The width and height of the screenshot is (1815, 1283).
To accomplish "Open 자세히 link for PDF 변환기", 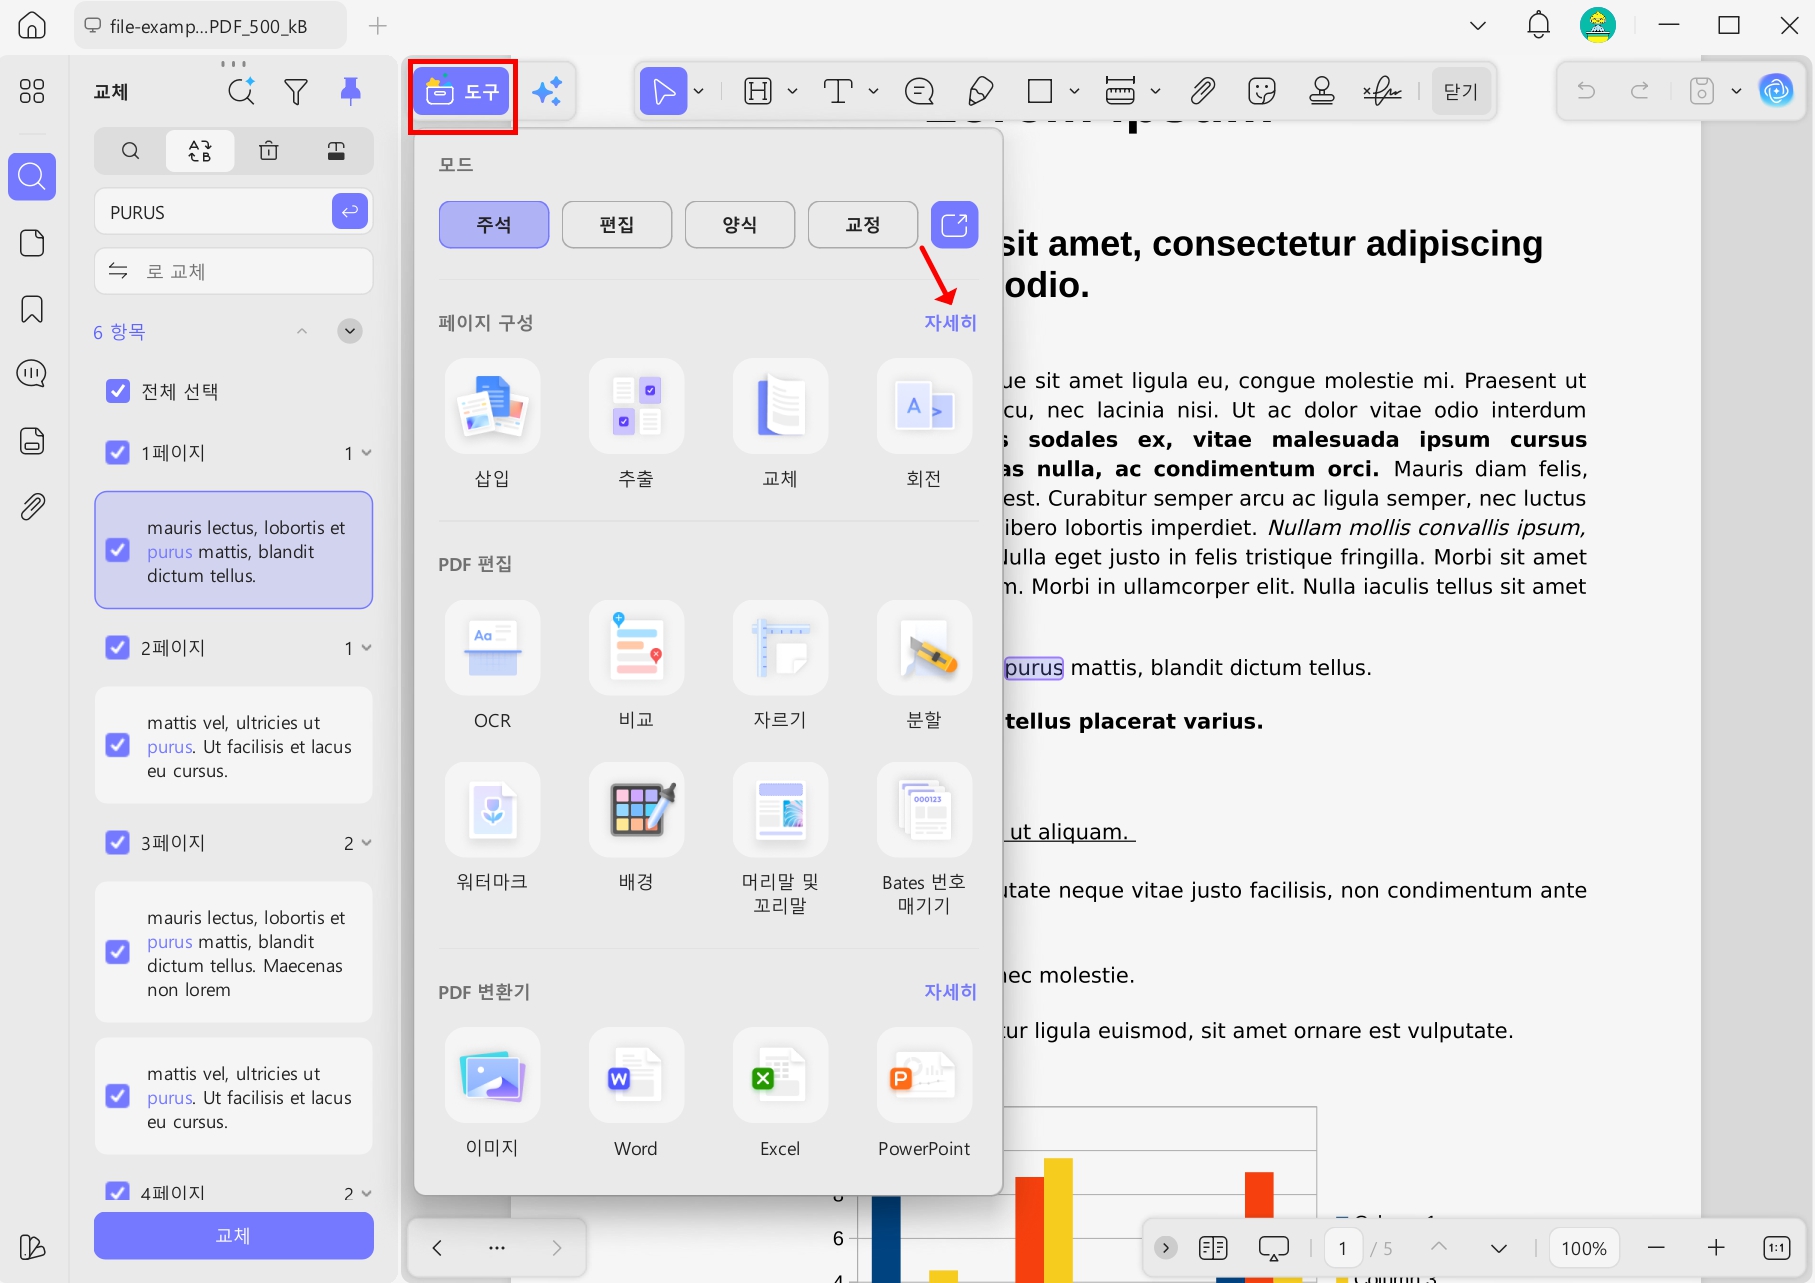I will point(950,992).
